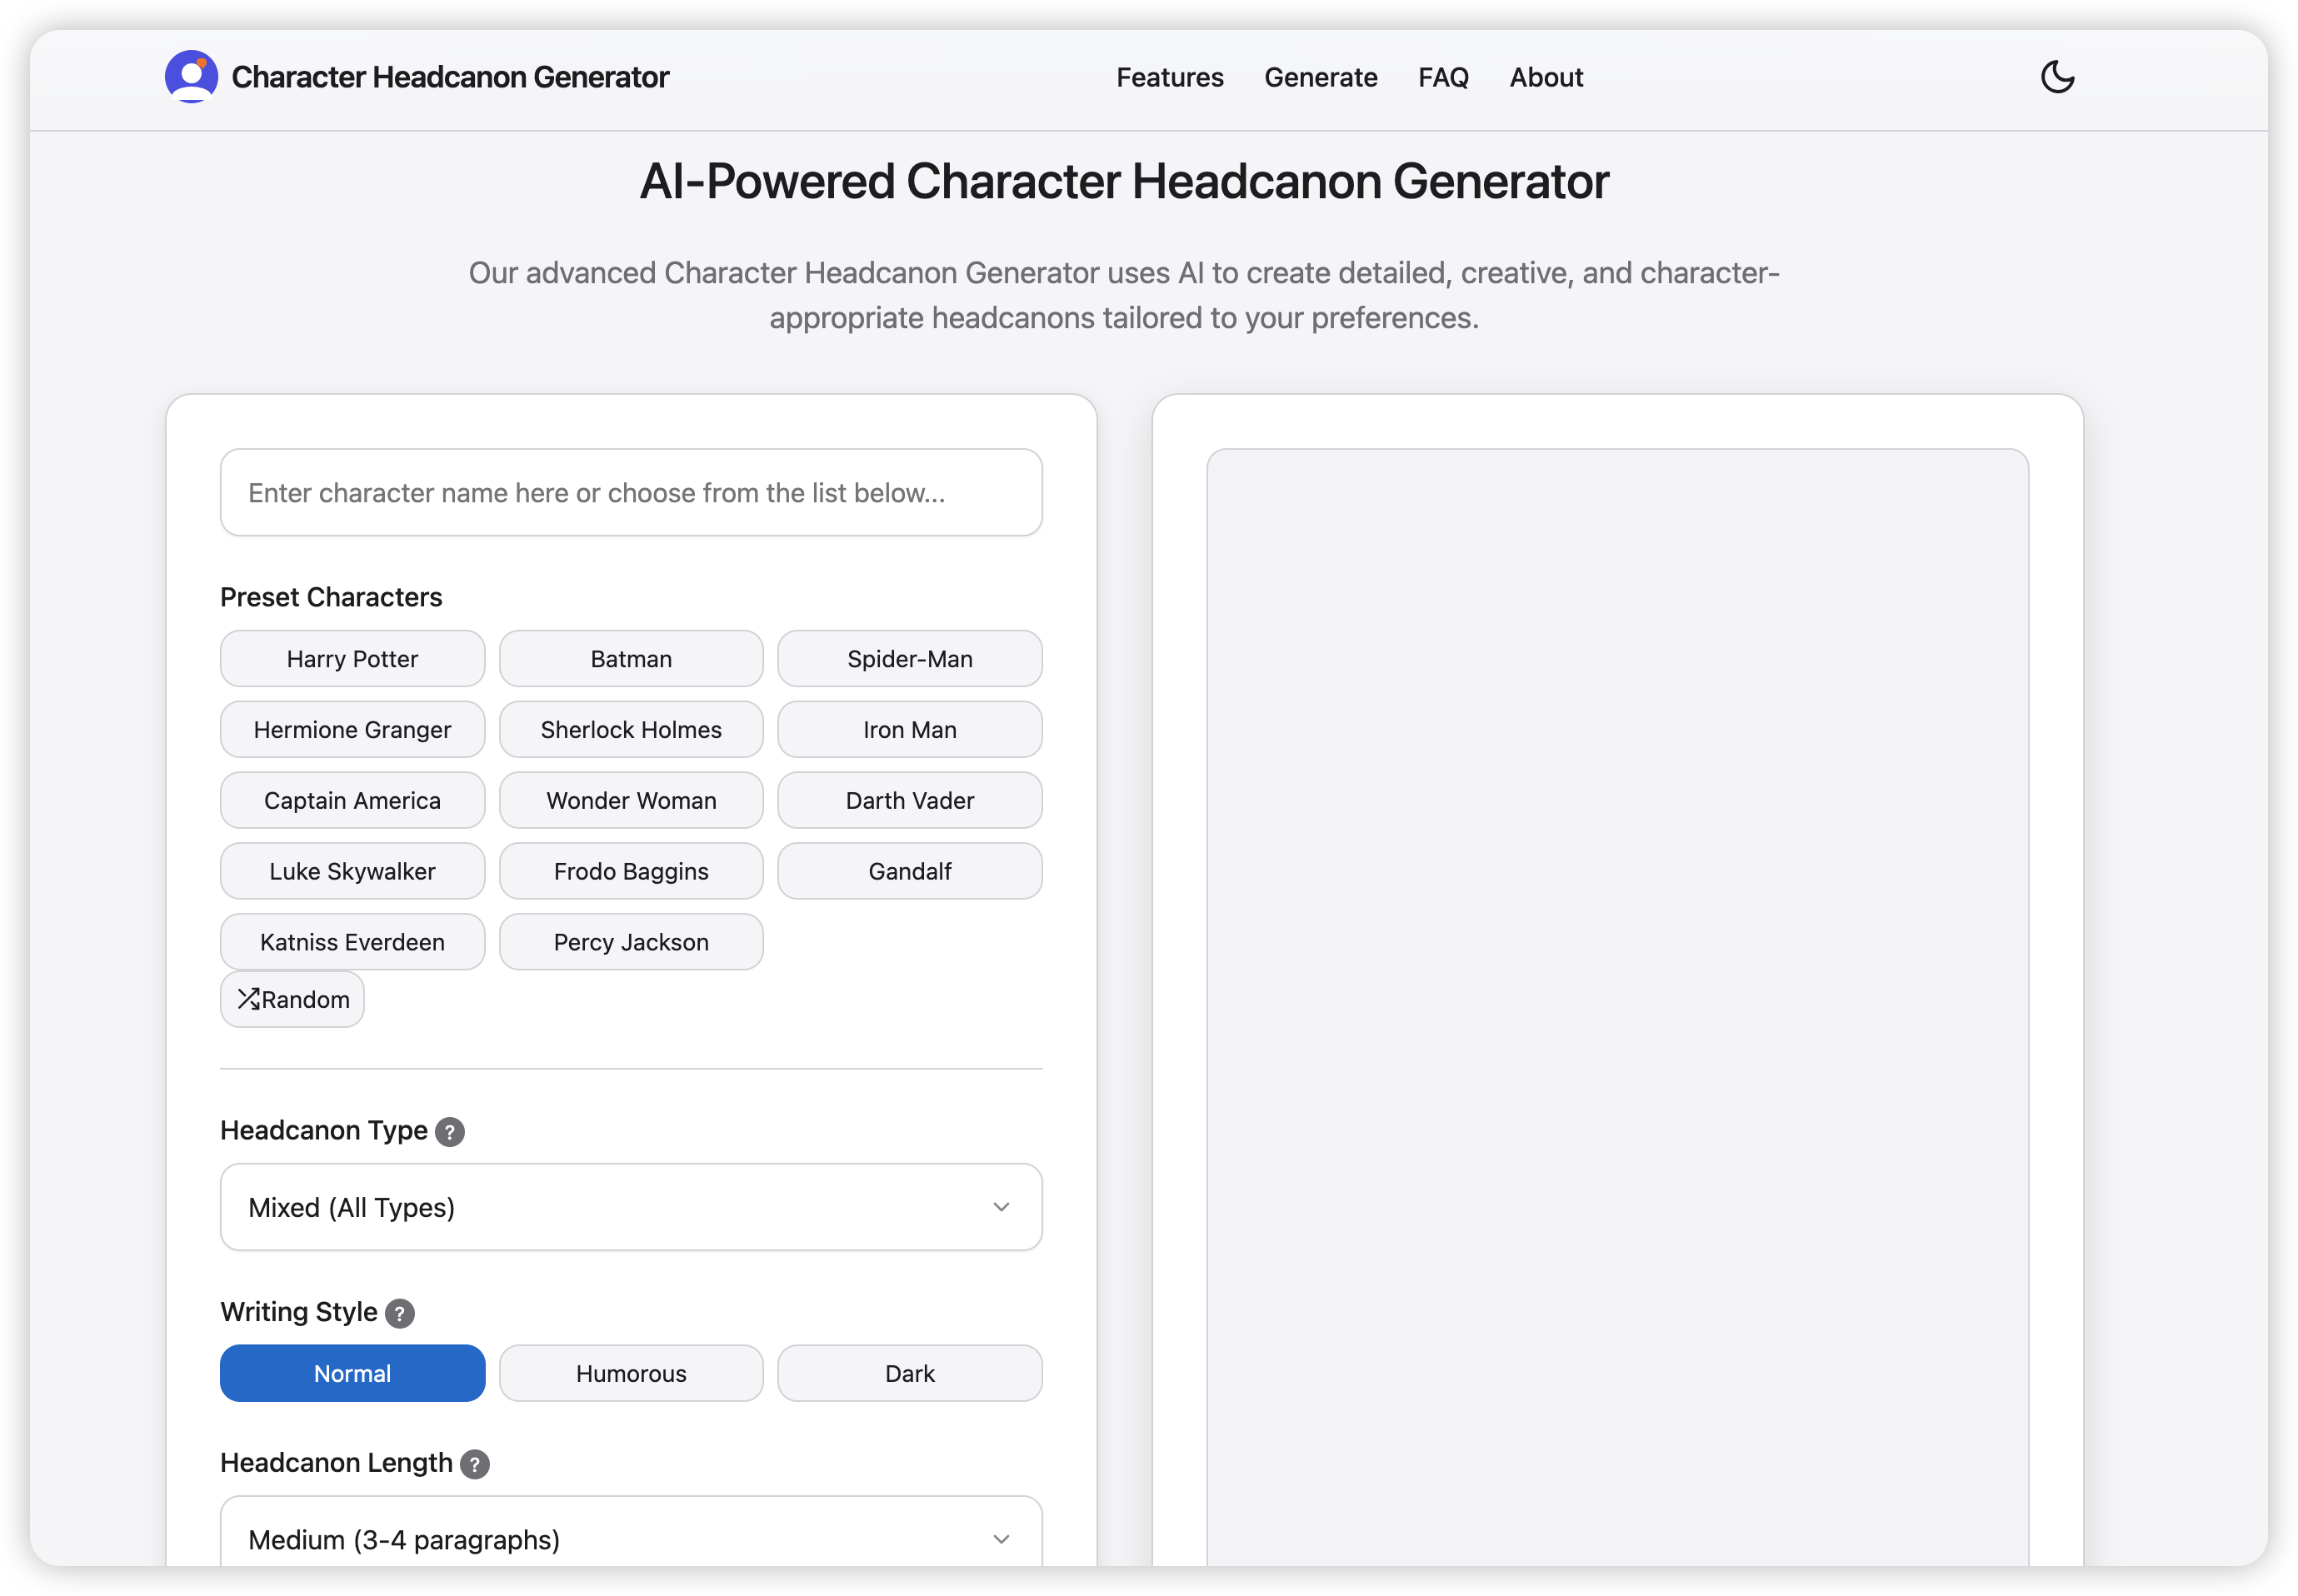Click the character name input field
Viewport: 2298px width, 1596px height.
tap(631, 492)
